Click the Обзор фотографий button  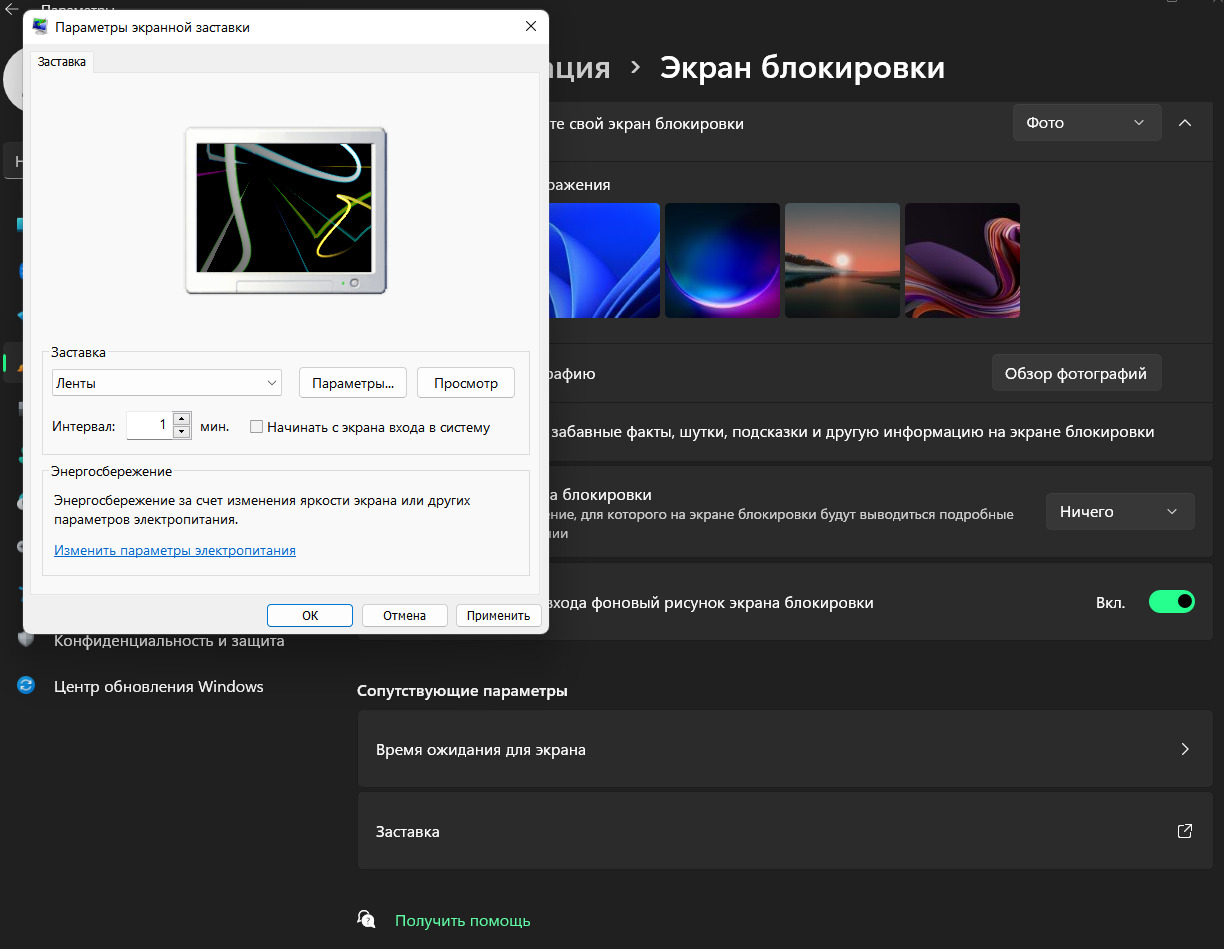[x=1076, y=373]
